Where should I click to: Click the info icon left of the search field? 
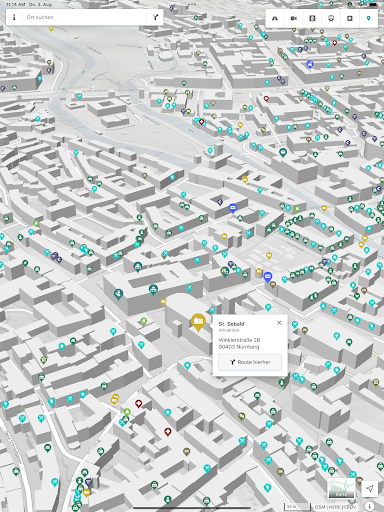pos(14,17)
